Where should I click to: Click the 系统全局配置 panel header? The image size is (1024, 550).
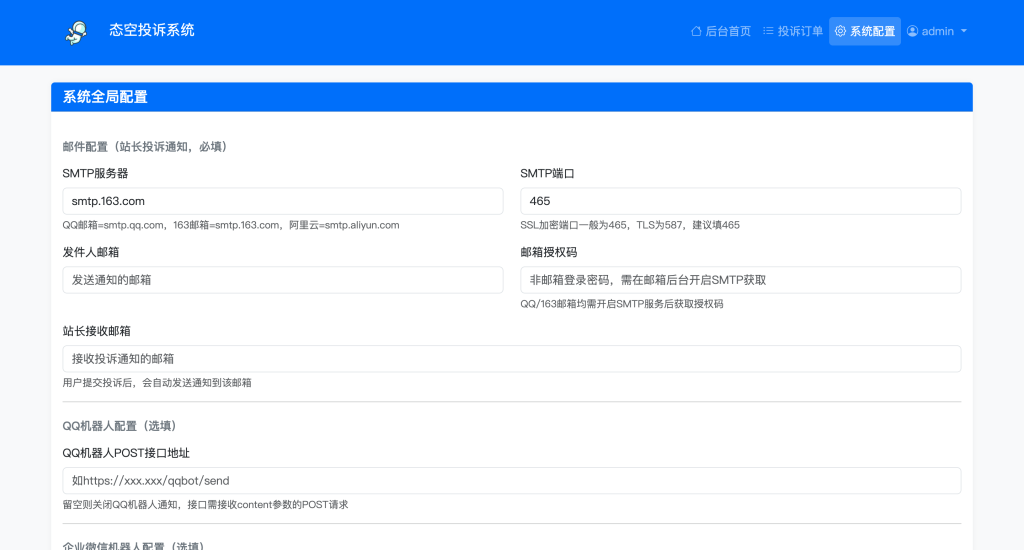pos(512,97)
